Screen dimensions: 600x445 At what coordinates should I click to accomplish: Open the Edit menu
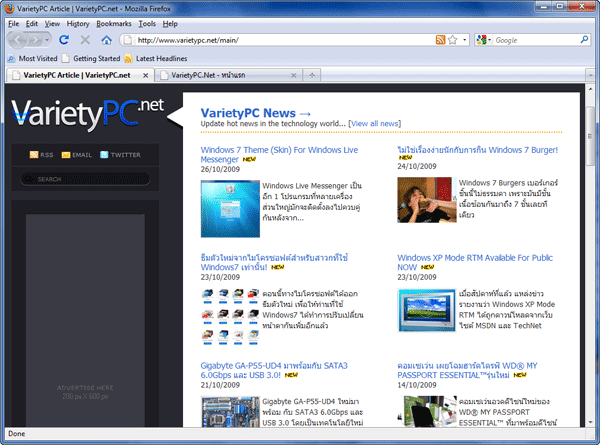pyautogui.click(x=31, y=24)
